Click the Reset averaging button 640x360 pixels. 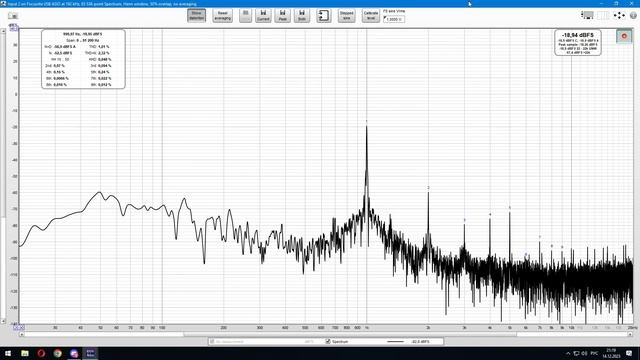click(x=222, y=16)
